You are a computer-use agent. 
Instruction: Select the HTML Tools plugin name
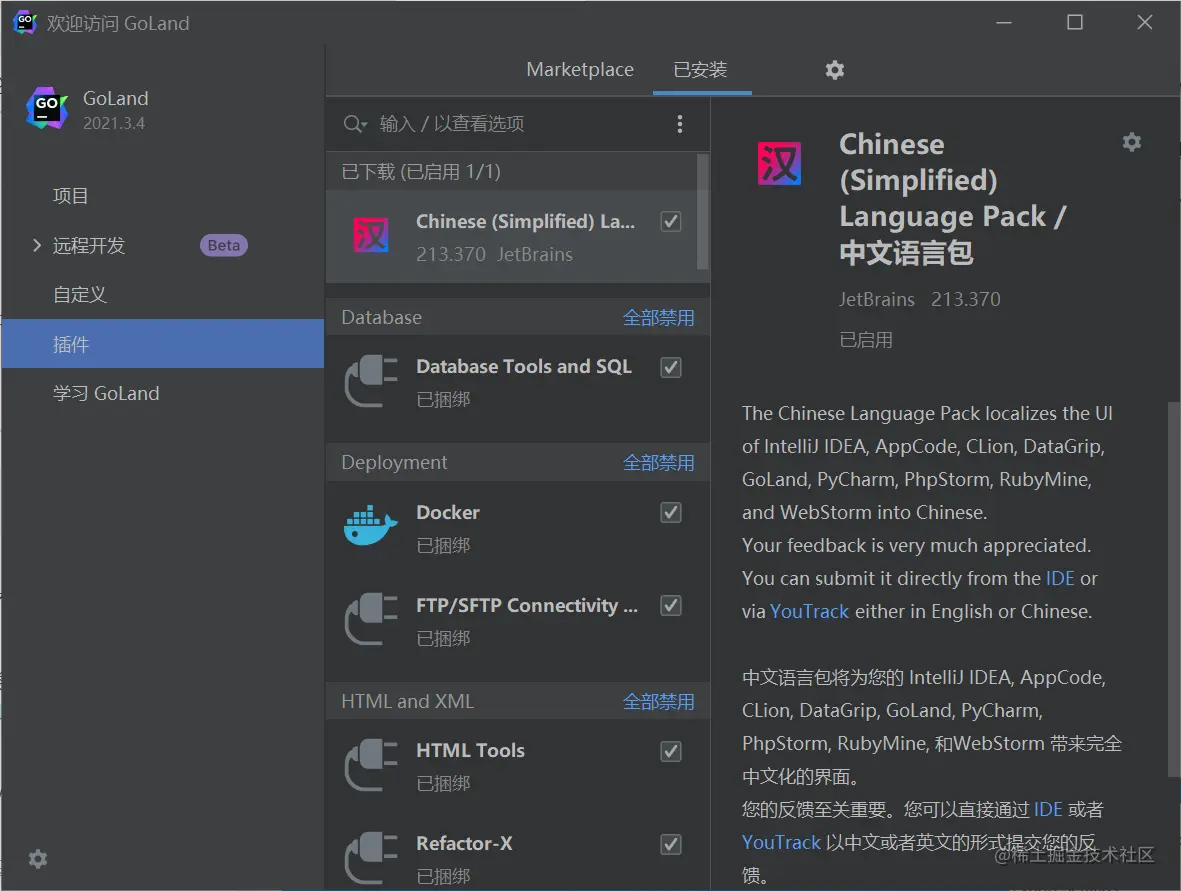pyautogui.click(x=470, y=751)
